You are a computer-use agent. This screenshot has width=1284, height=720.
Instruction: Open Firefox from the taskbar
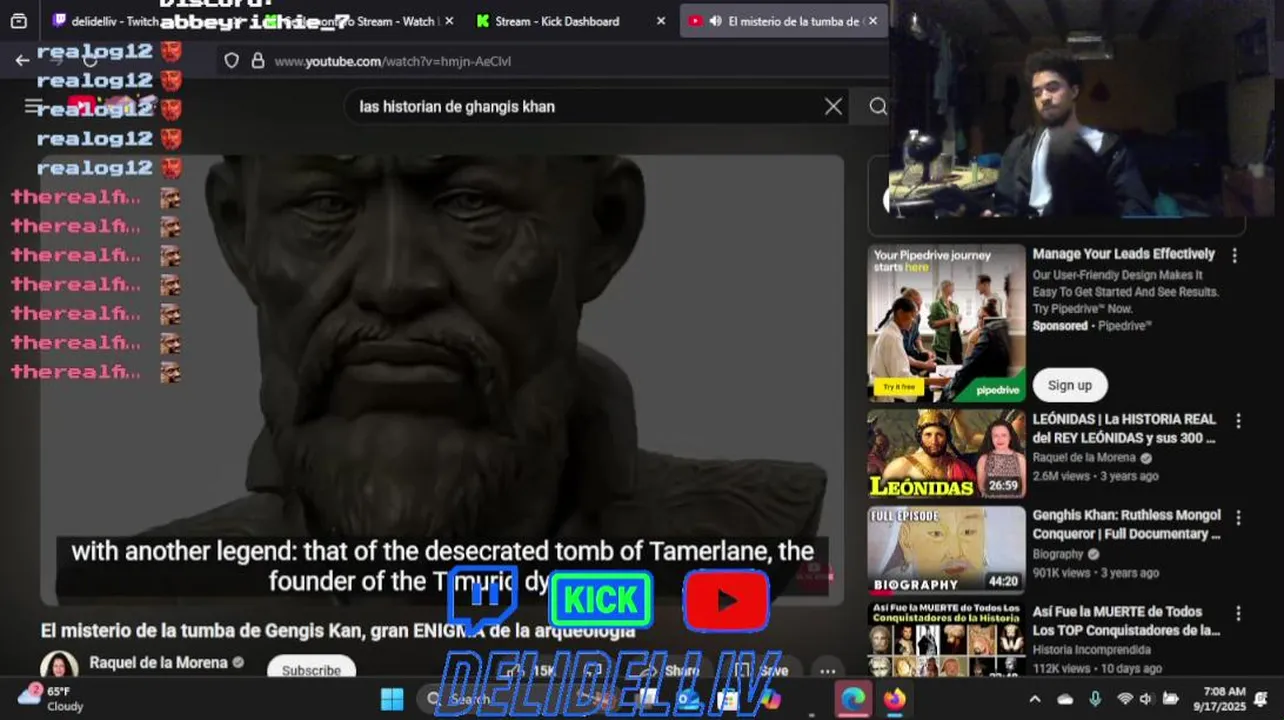(x=894, y=699)
